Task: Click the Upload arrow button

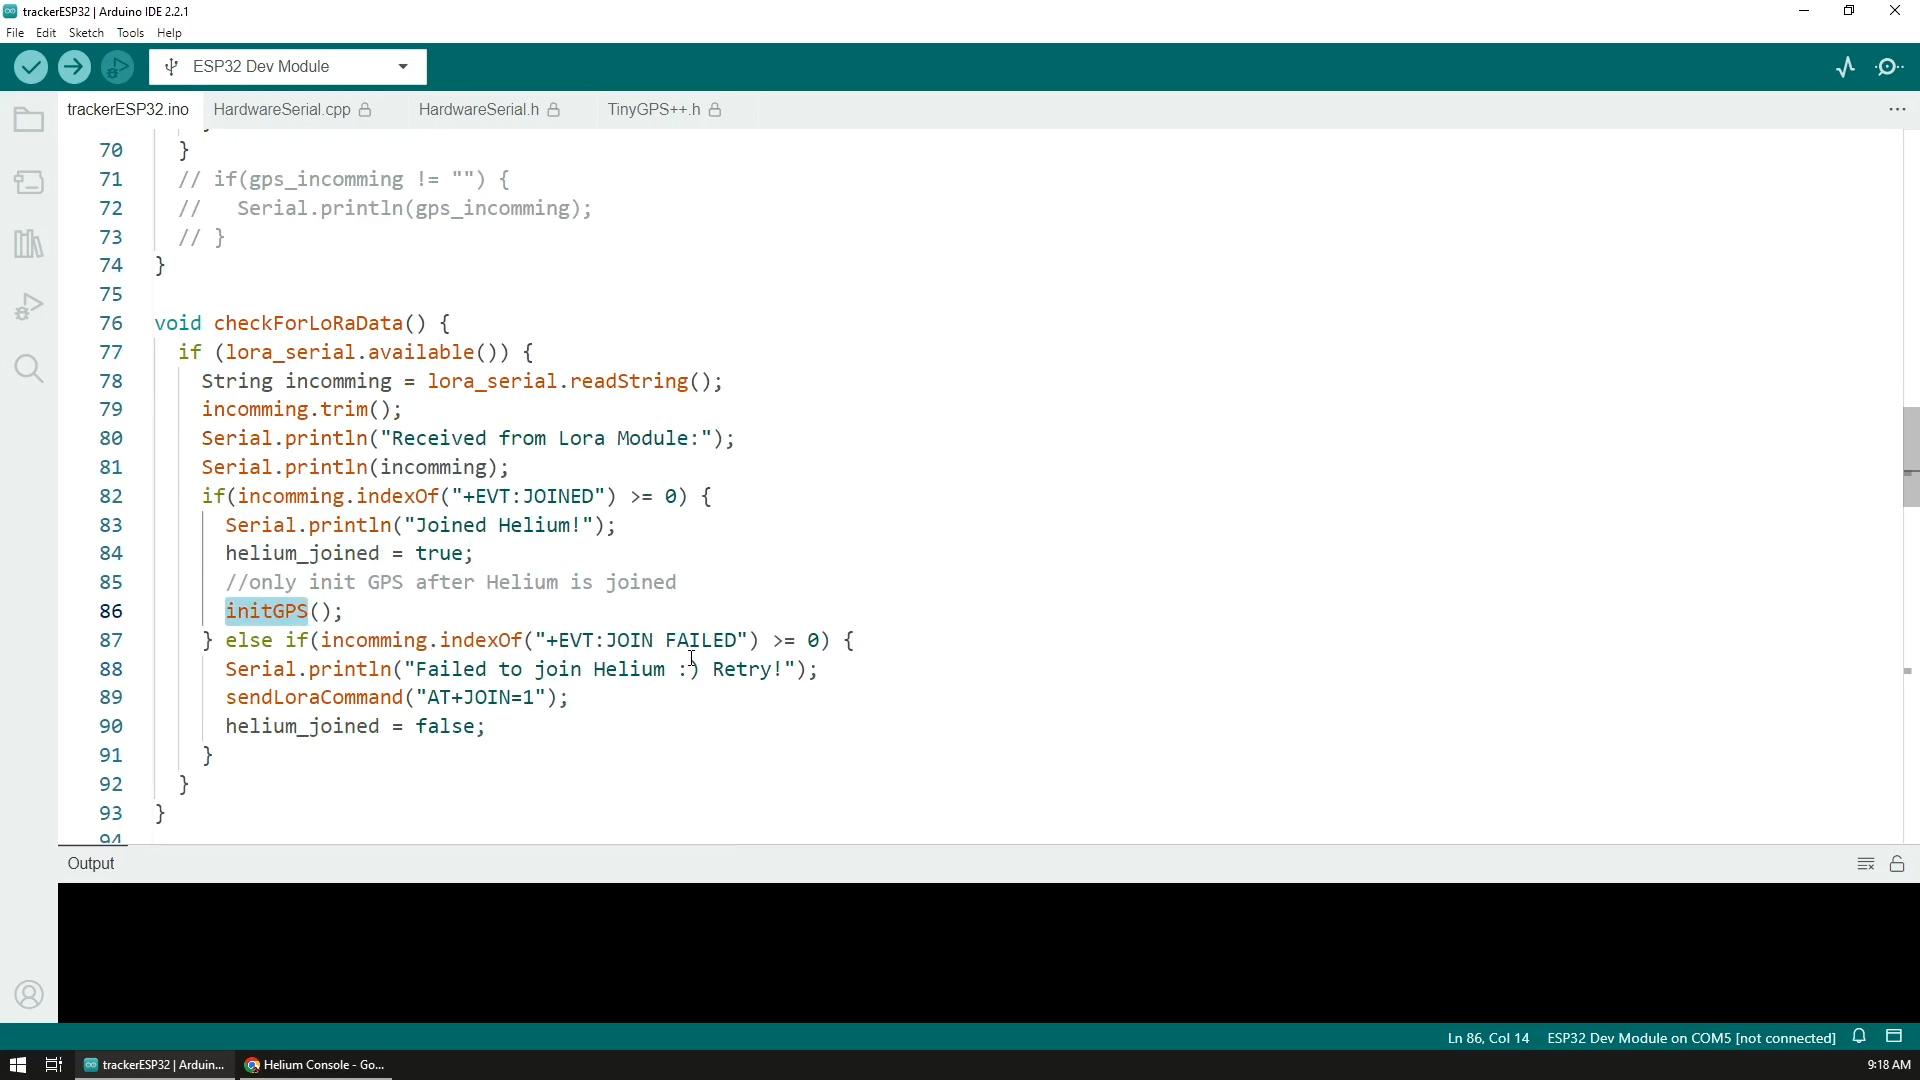Action: (x=74, y=67)
